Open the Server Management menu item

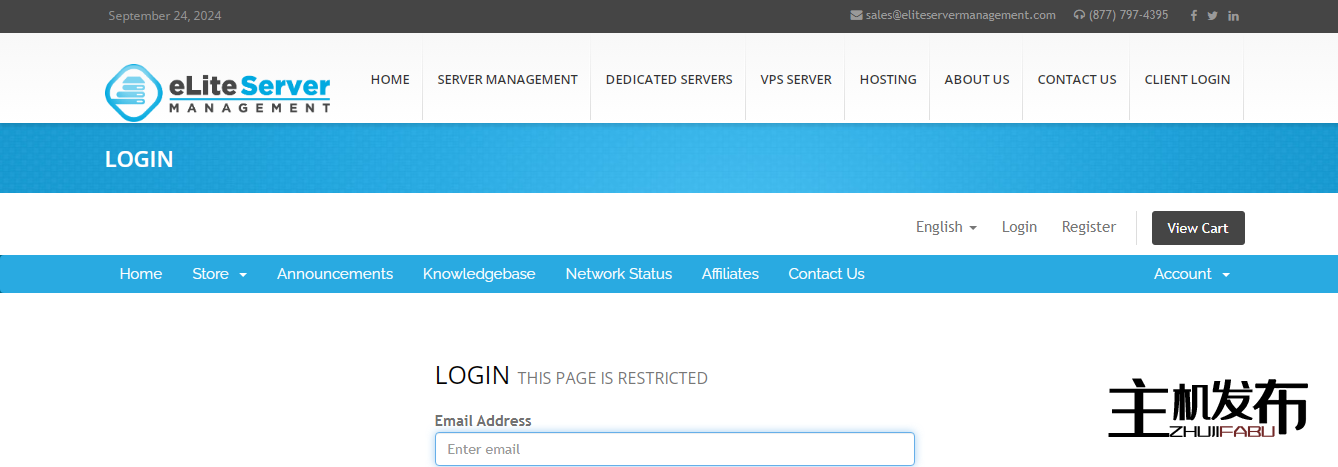tap(507, 80)
